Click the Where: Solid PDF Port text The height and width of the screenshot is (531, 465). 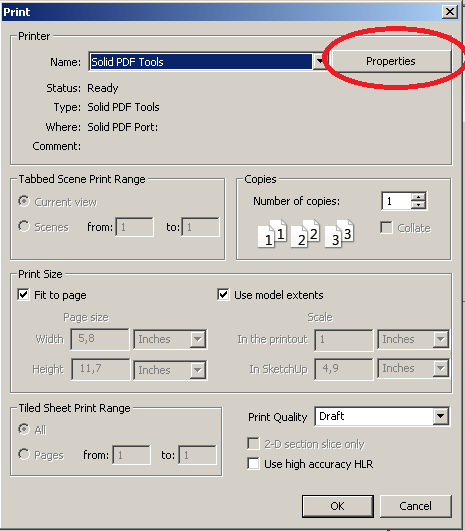[102, 127]
